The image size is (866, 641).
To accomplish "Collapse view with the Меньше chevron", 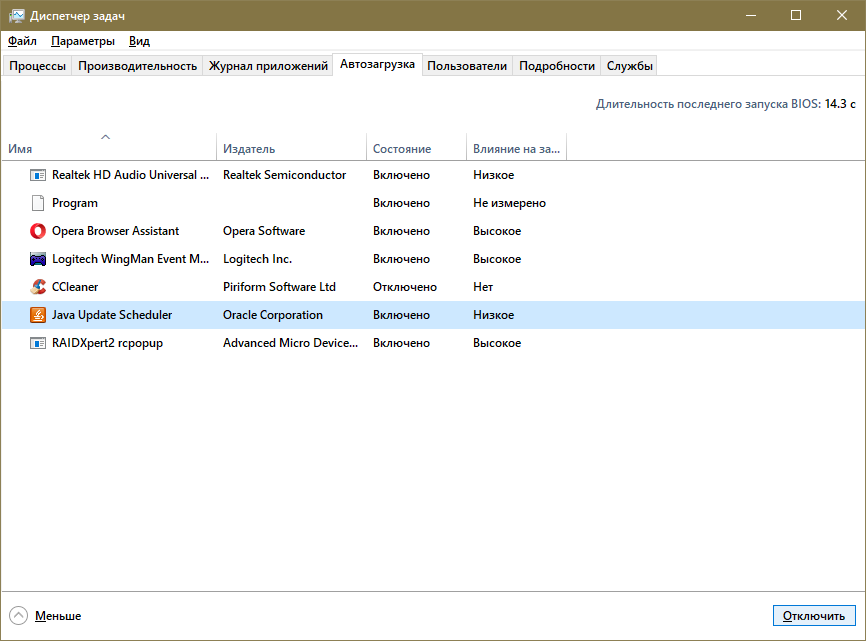I will click(19, 615).
